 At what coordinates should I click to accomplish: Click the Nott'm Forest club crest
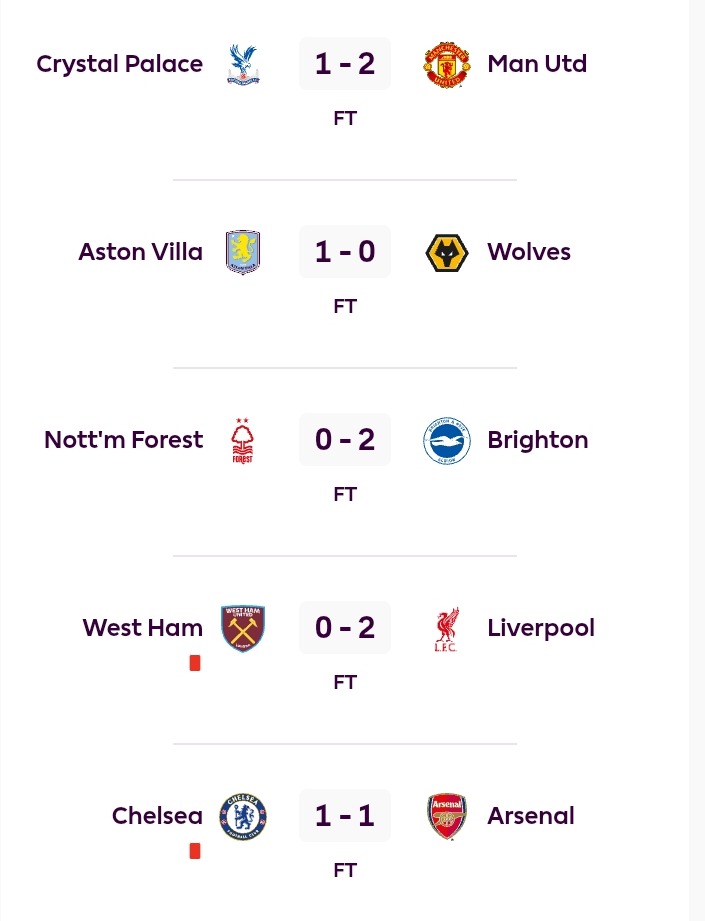pyautogui.click(x=242, y=440)
